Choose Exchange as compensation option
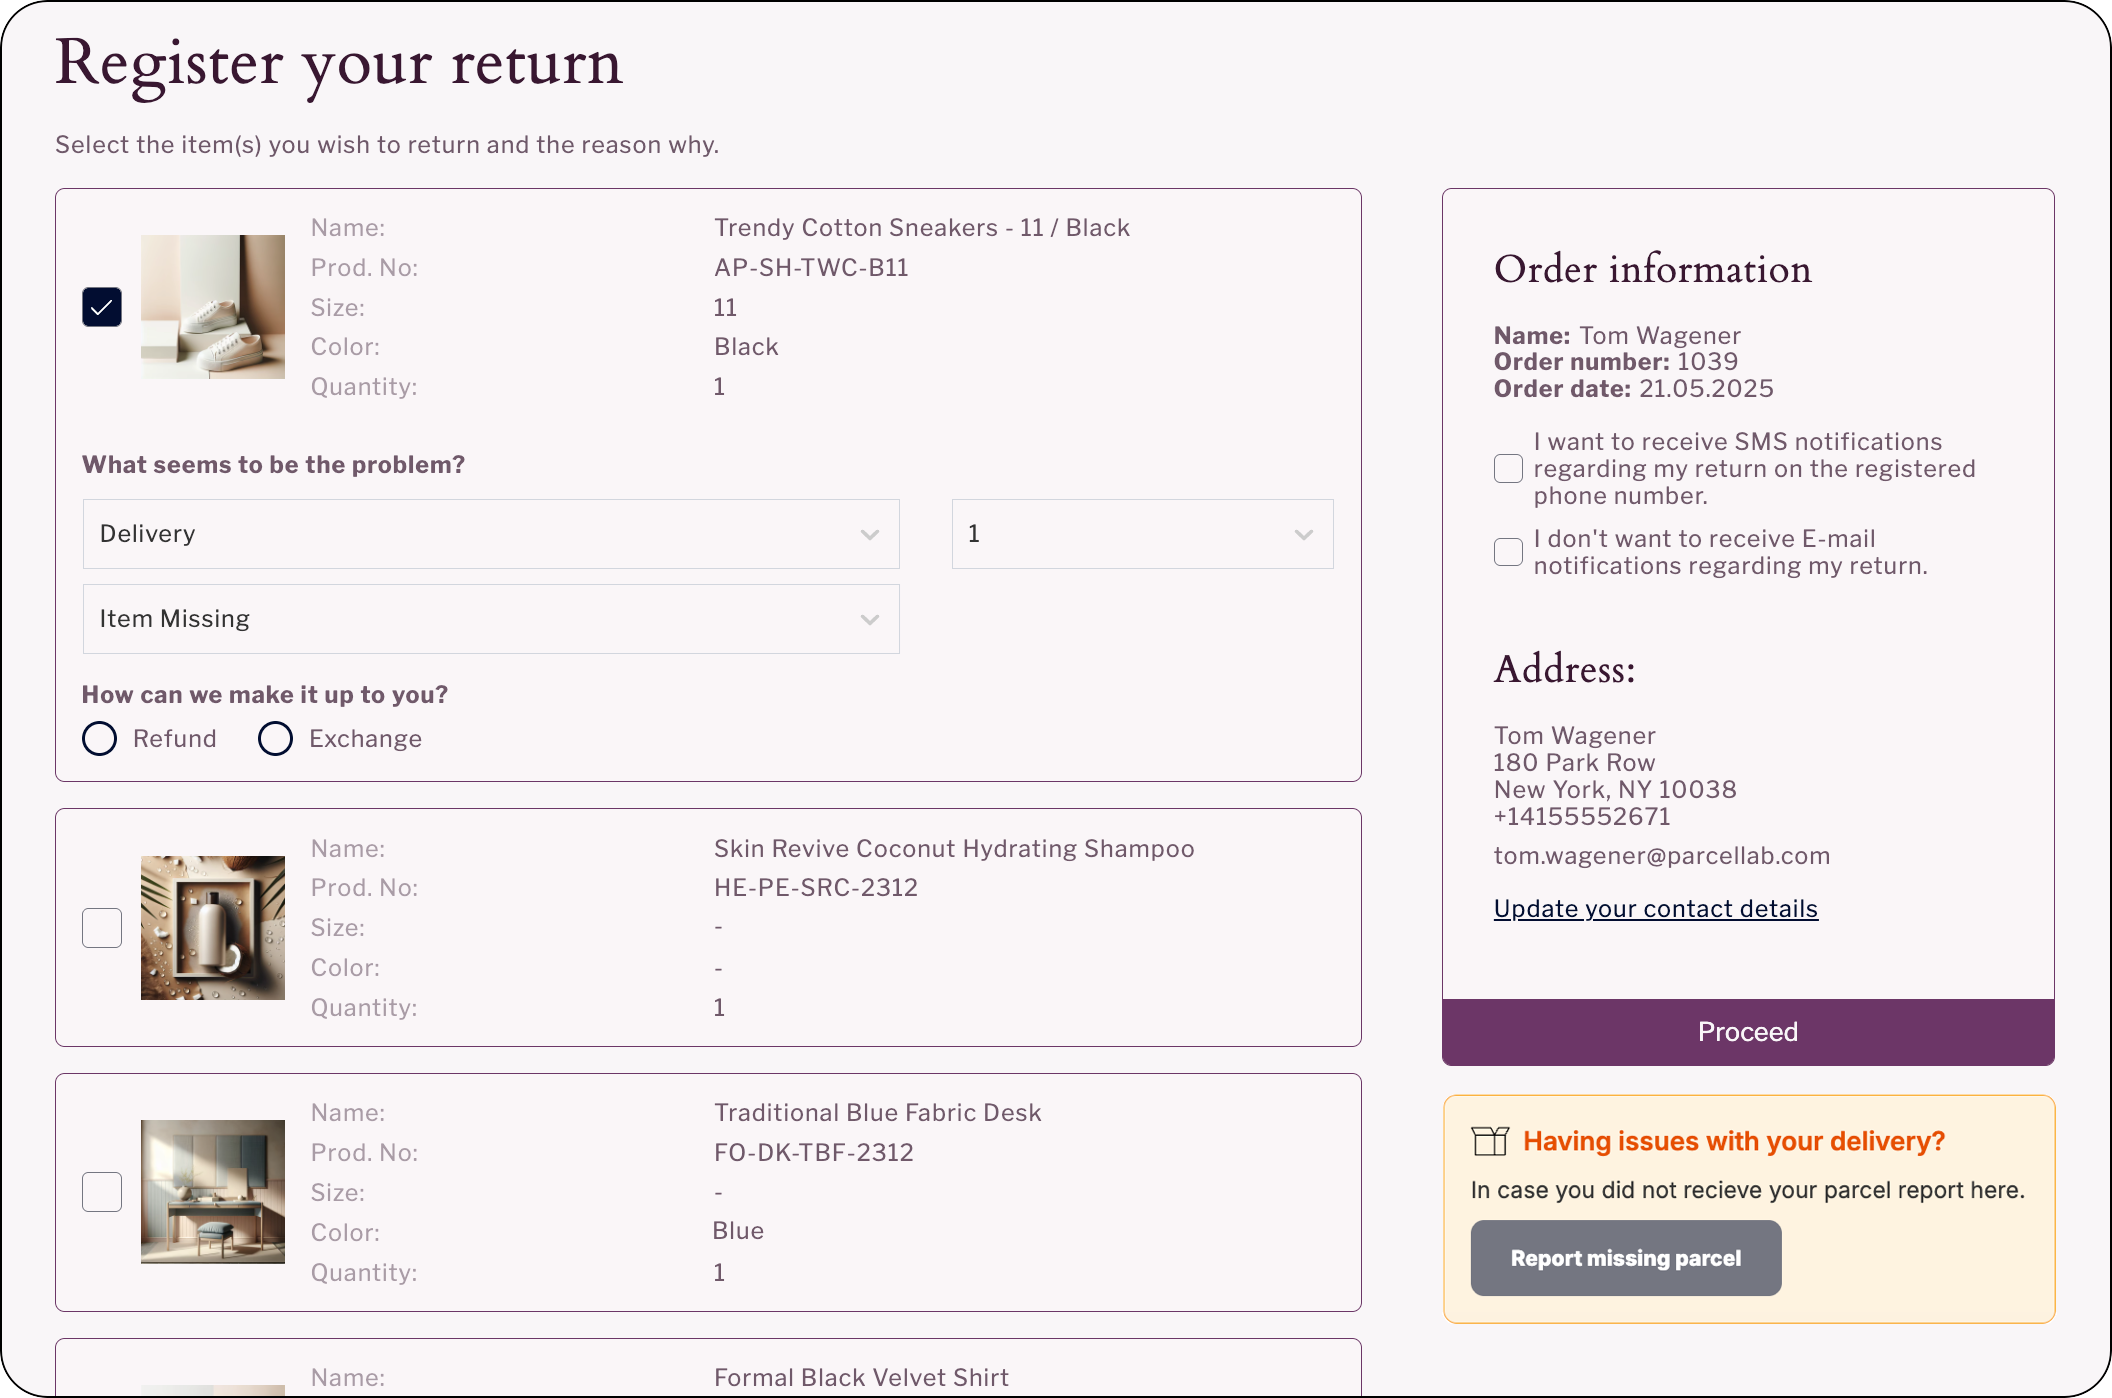This screenshot has width=2112, height=1398. tap(276, 739)
